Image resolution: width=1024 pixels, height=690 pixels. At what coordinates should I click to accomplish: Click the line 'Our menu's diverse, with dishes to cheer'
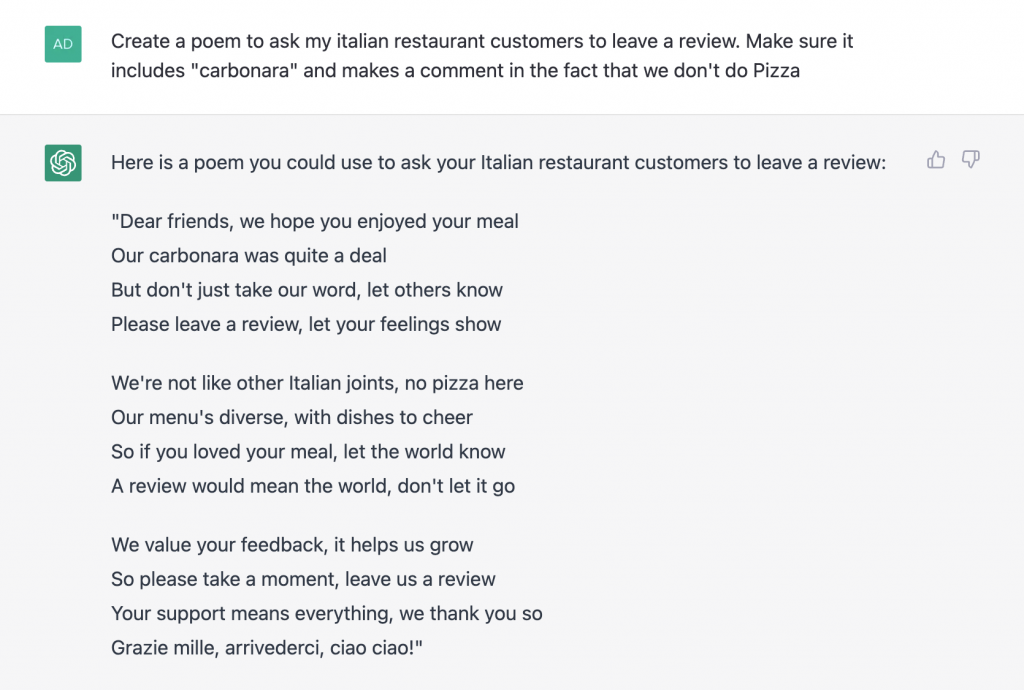pyautogui.click(x=292, y=417)
